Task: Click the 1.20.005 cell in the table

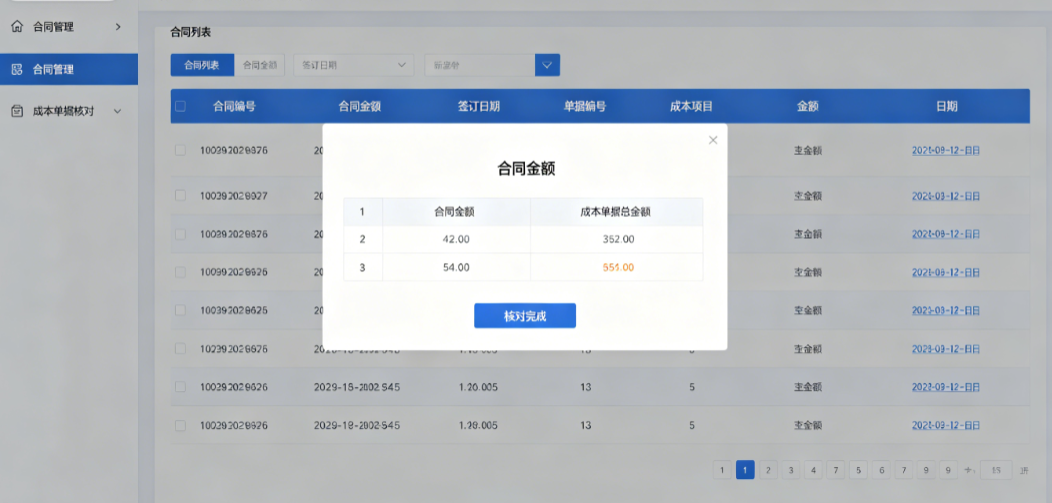Action: [478, 387]
